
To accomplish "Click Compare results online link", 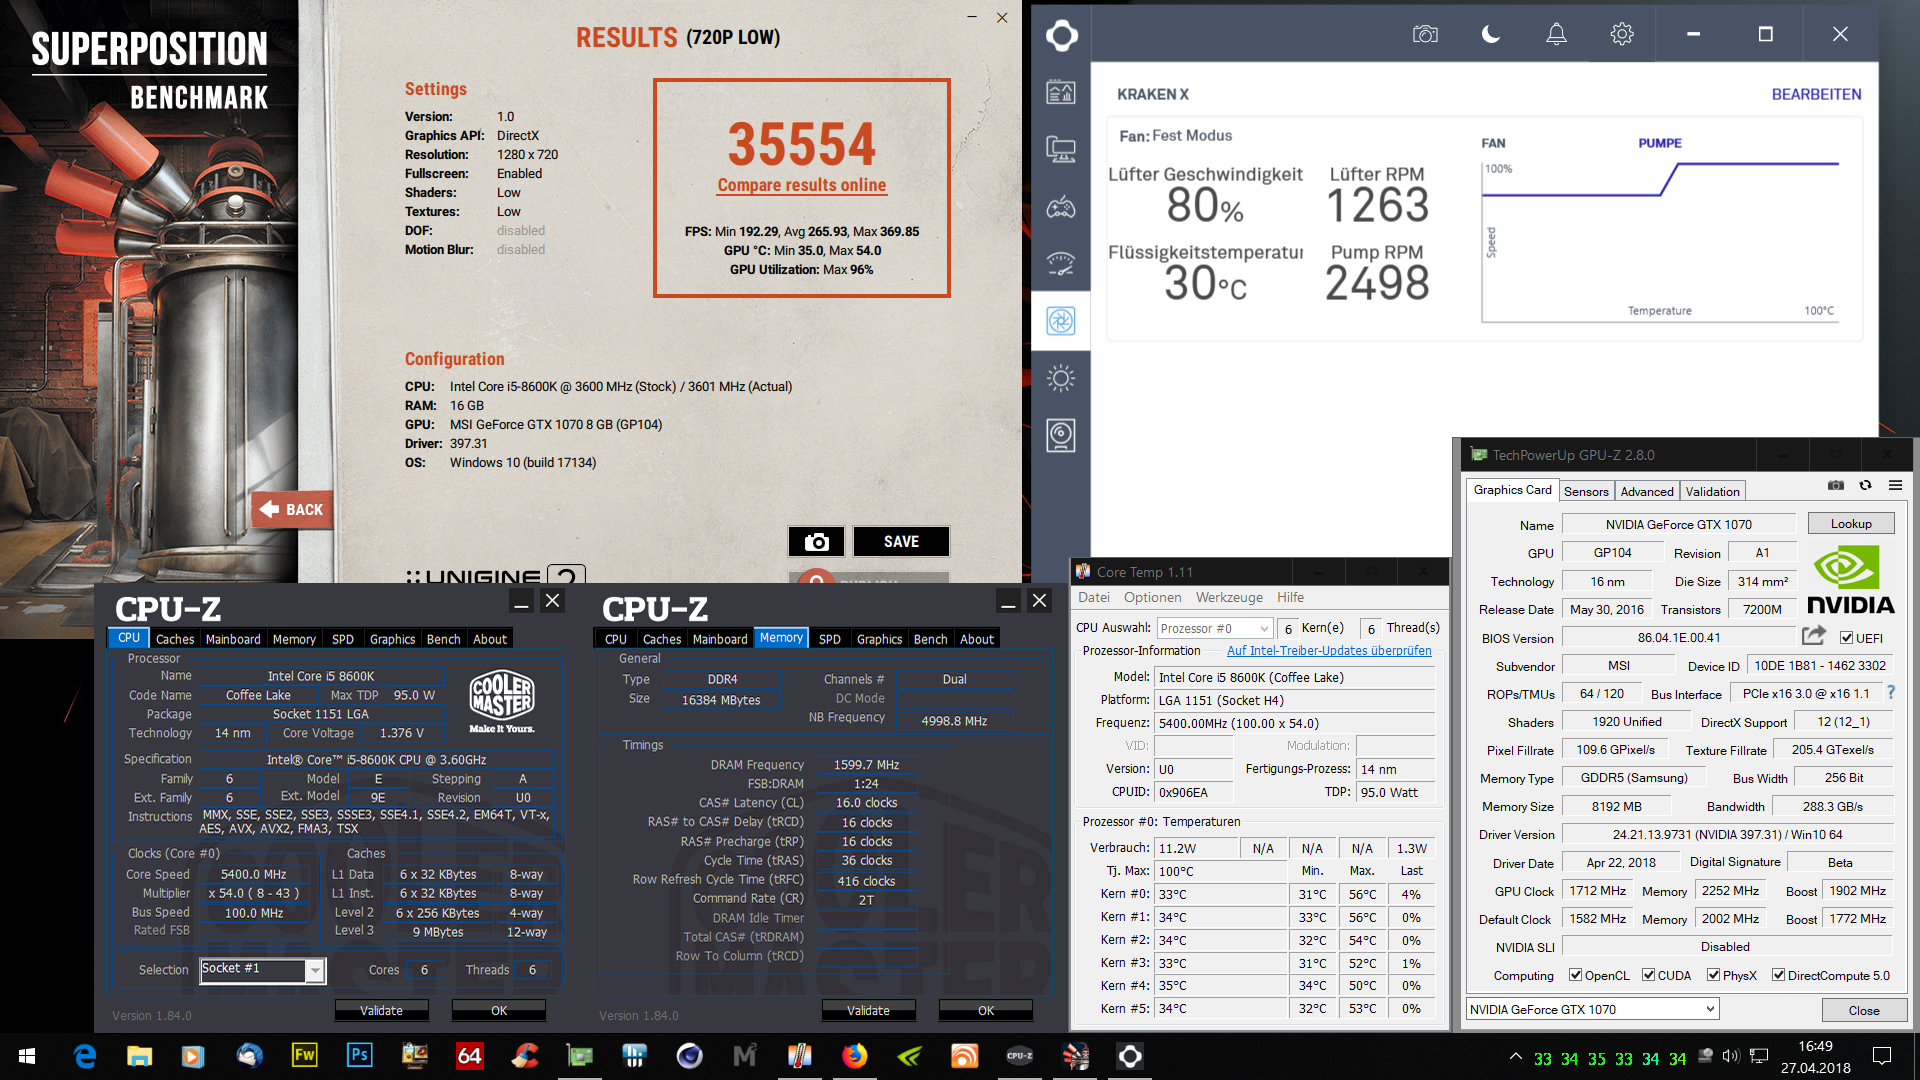I will click(801, 185).
